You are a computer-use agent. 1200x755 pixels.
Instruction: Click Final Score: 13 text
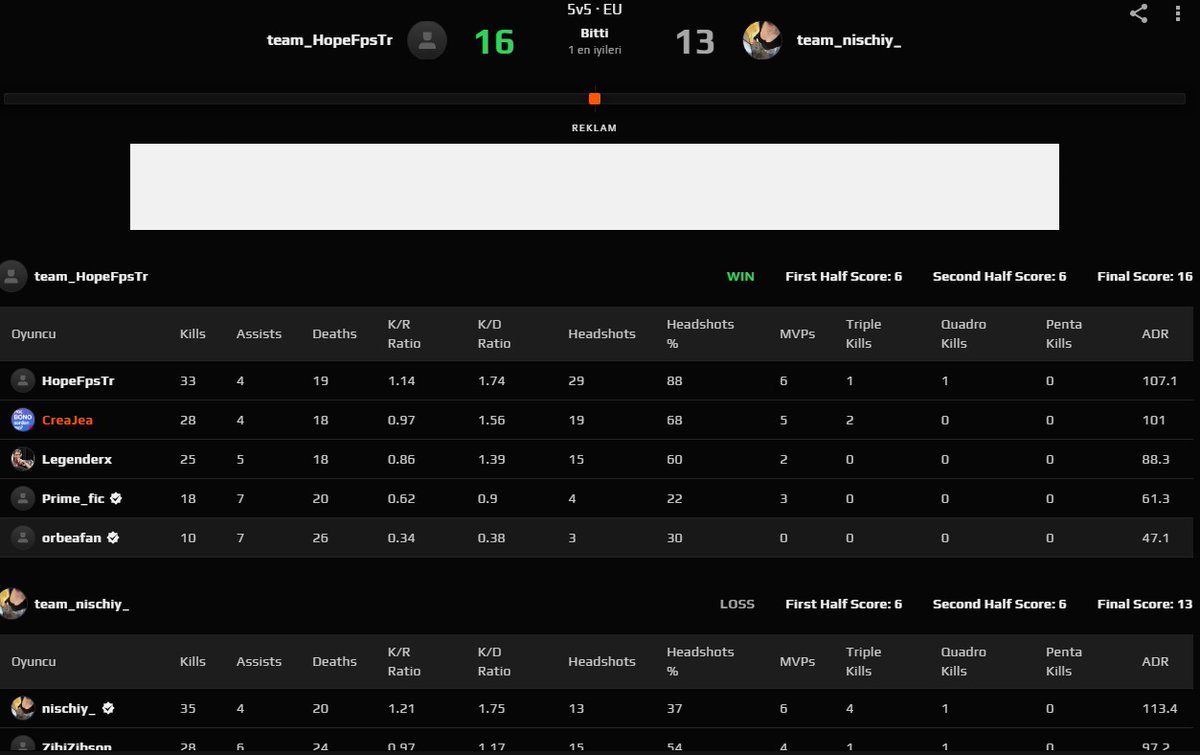[x=1145, y=604]
